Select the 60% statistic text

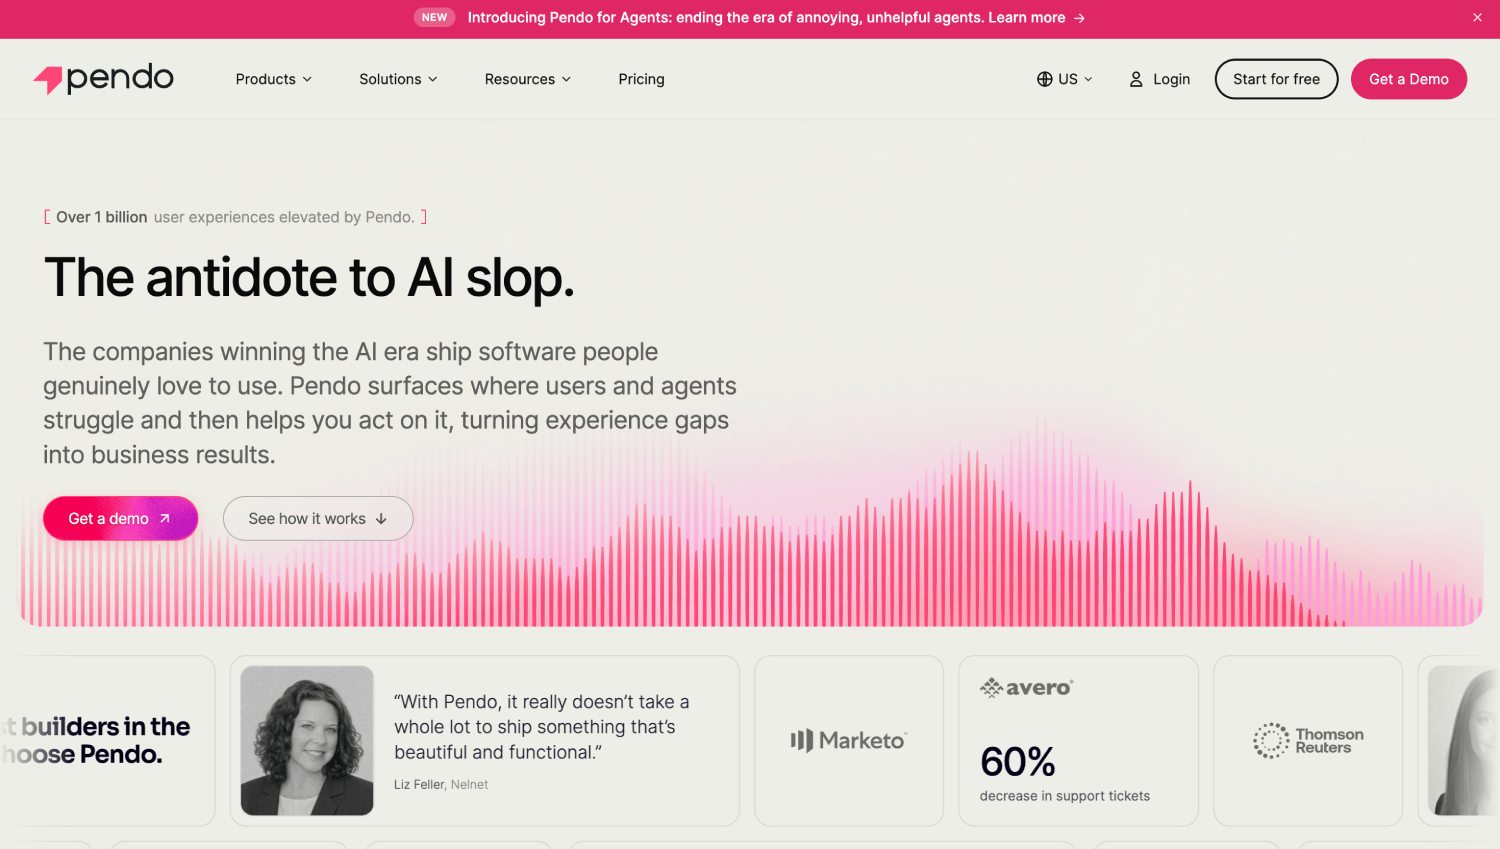(1018, 762)
